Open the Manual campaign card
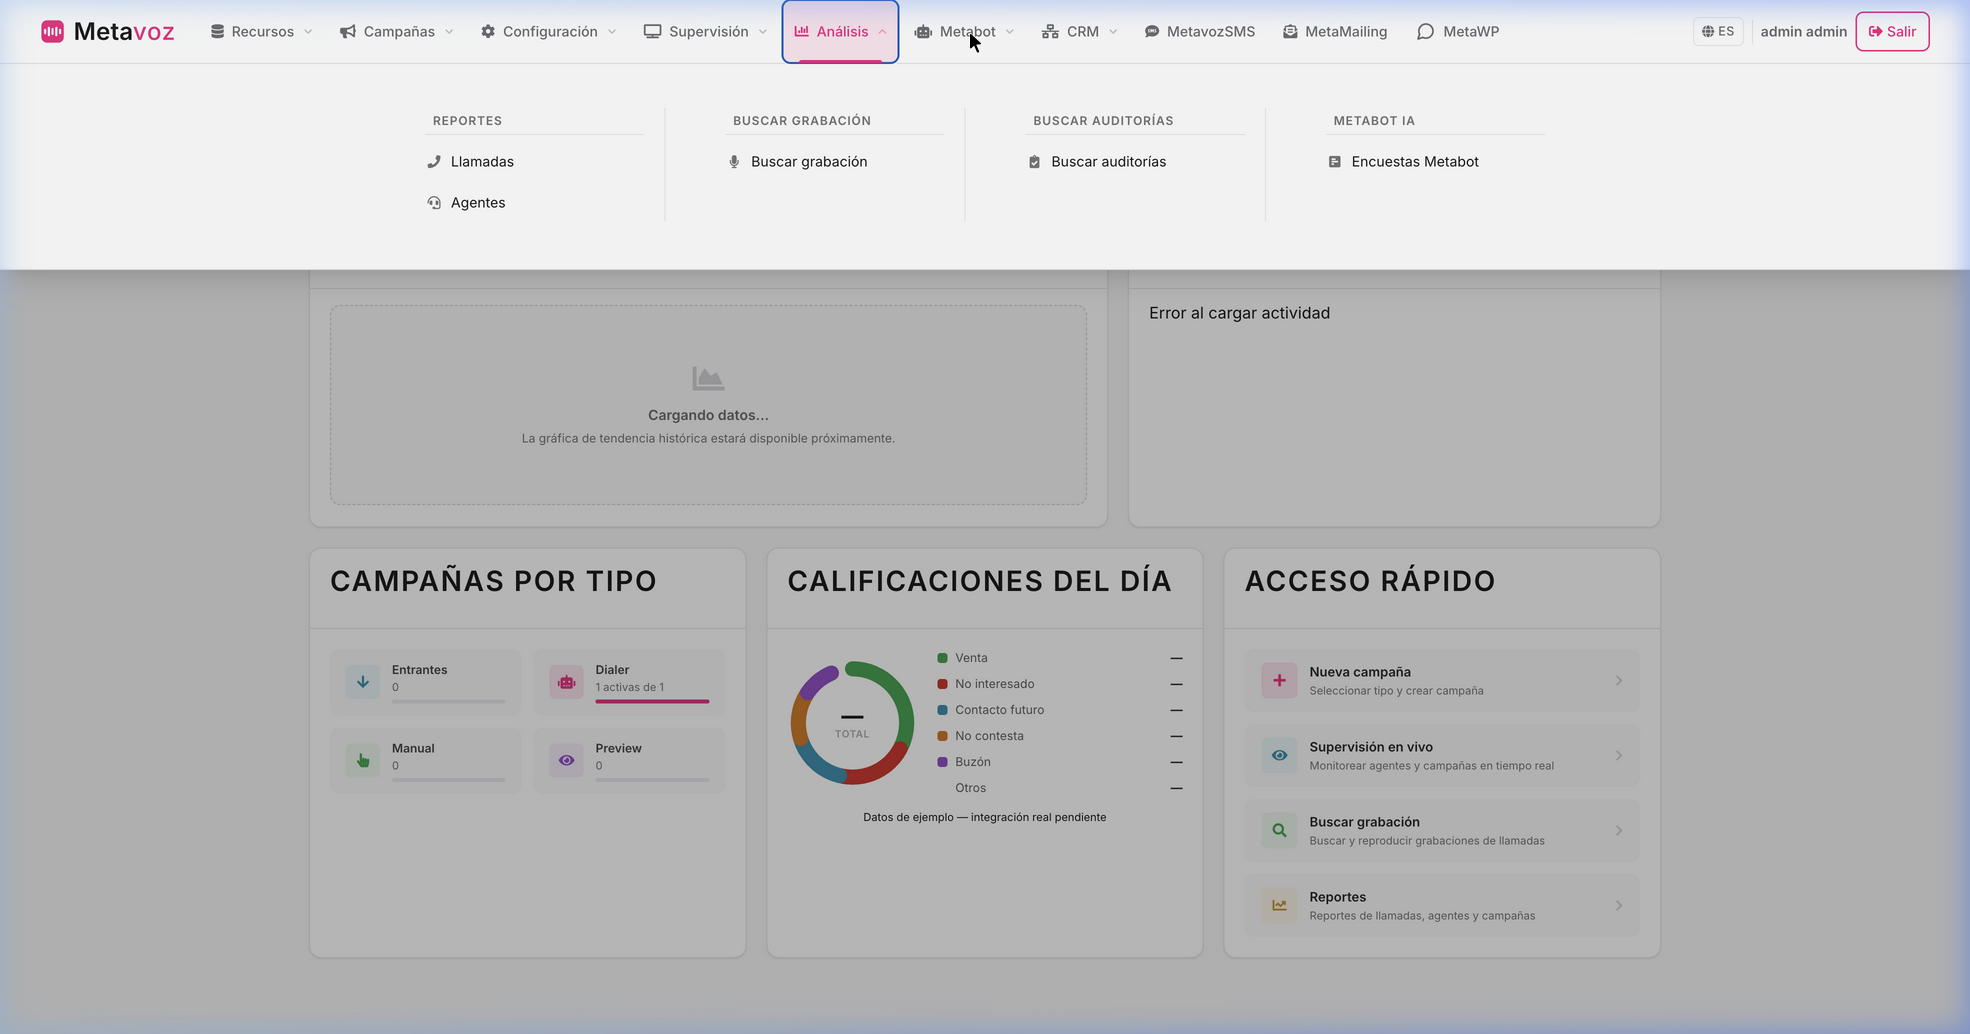Image resolution: width=1970 pixels, height=1034 pixels. [426, 761]
